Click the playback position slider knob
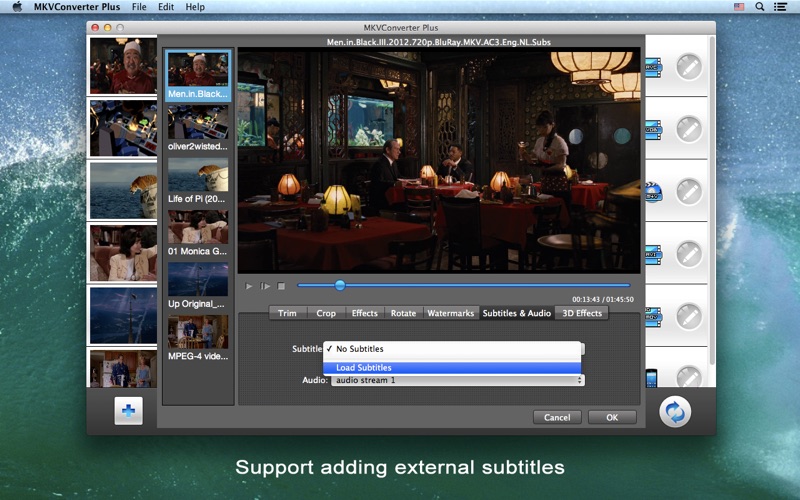The image size is (800, 500). coord(340,286)
